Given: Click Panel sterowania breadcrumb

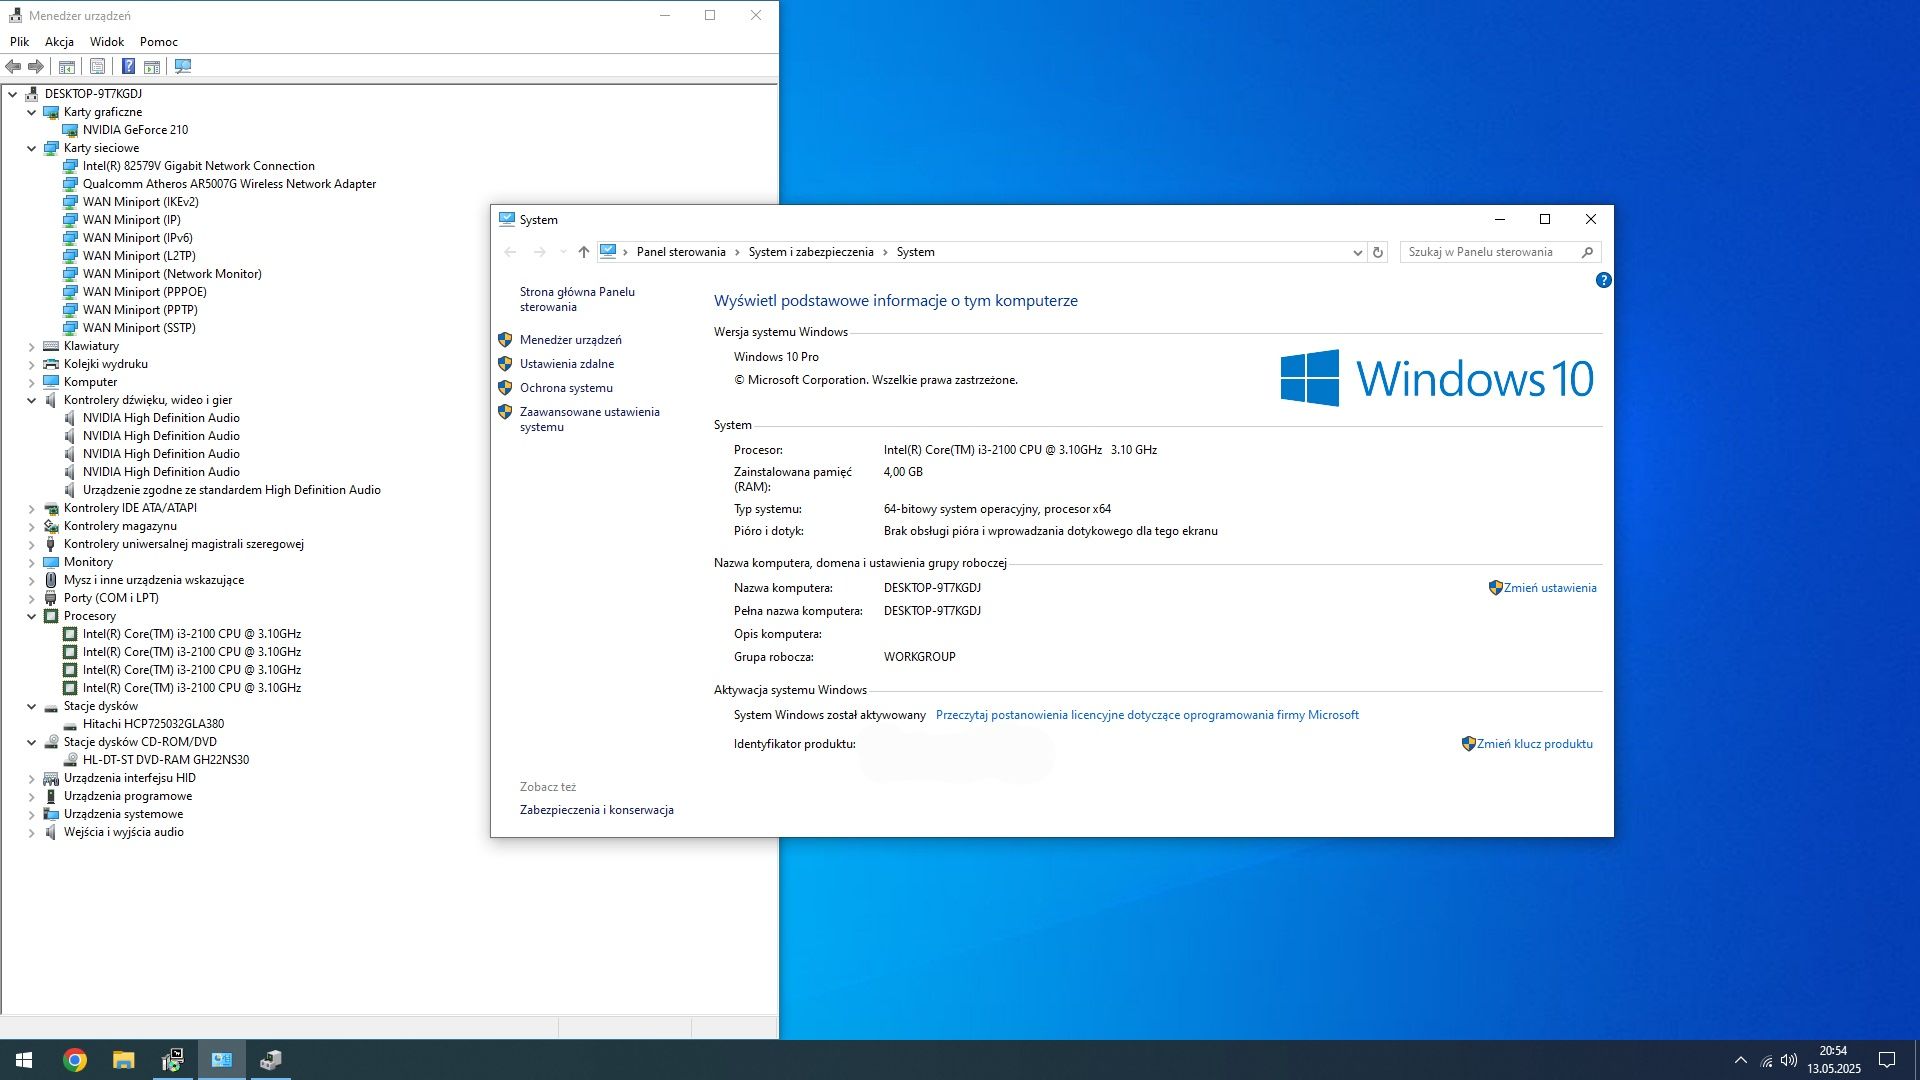Looking at the screenshot, I should pyautogui.click(x=681, y=252).
